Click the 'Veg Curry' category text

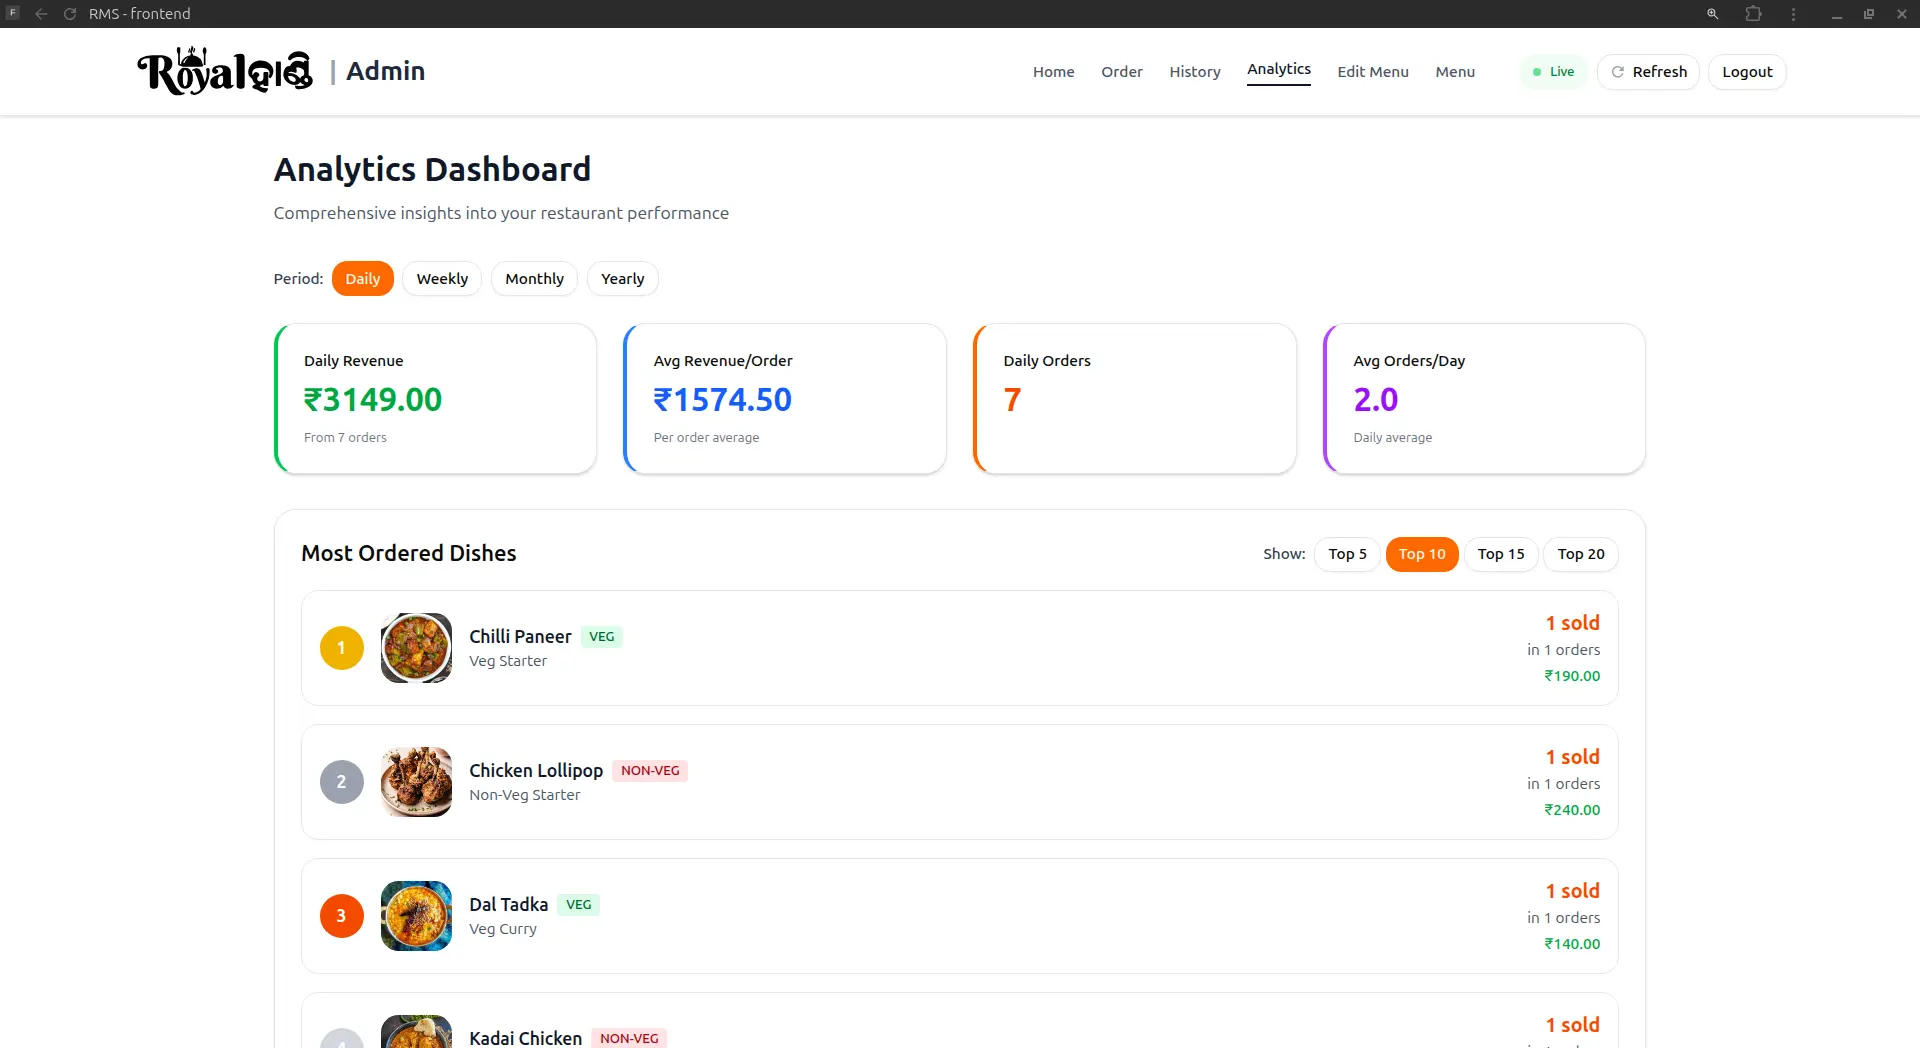(x=503, y=929)
